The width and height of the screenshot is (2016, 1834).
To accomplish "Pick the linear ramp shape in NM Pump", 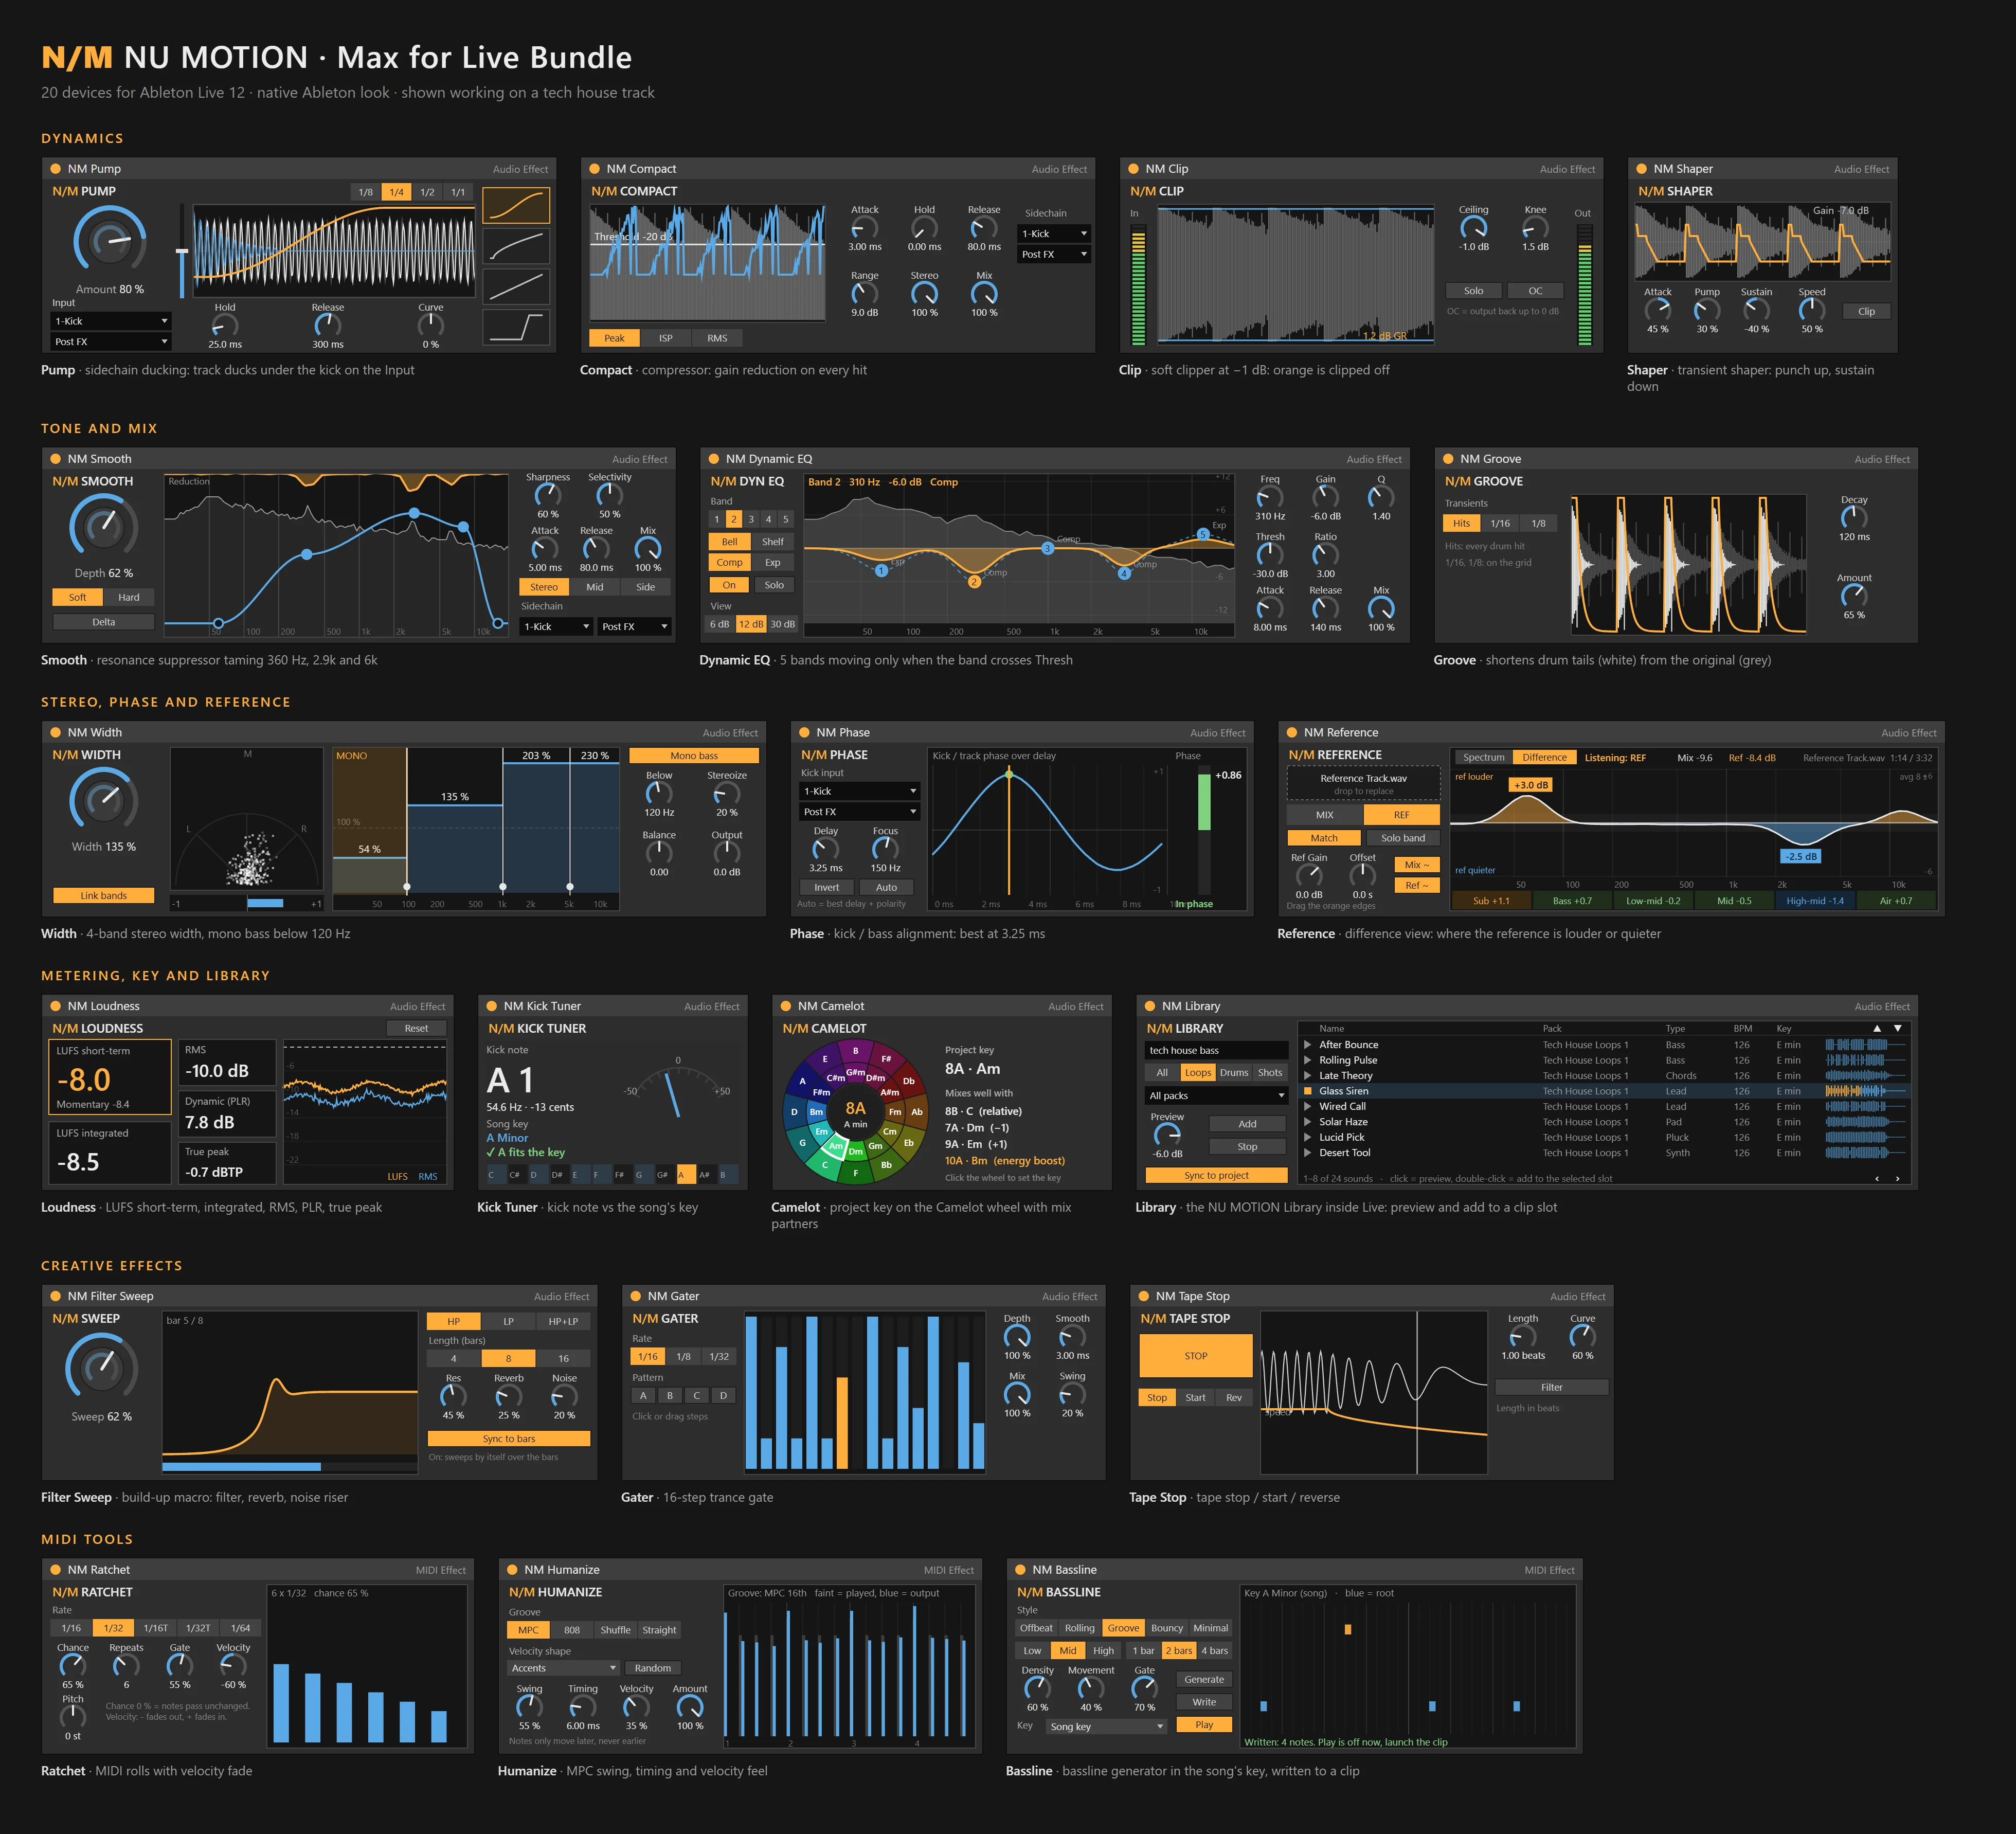I will (516, 287).
